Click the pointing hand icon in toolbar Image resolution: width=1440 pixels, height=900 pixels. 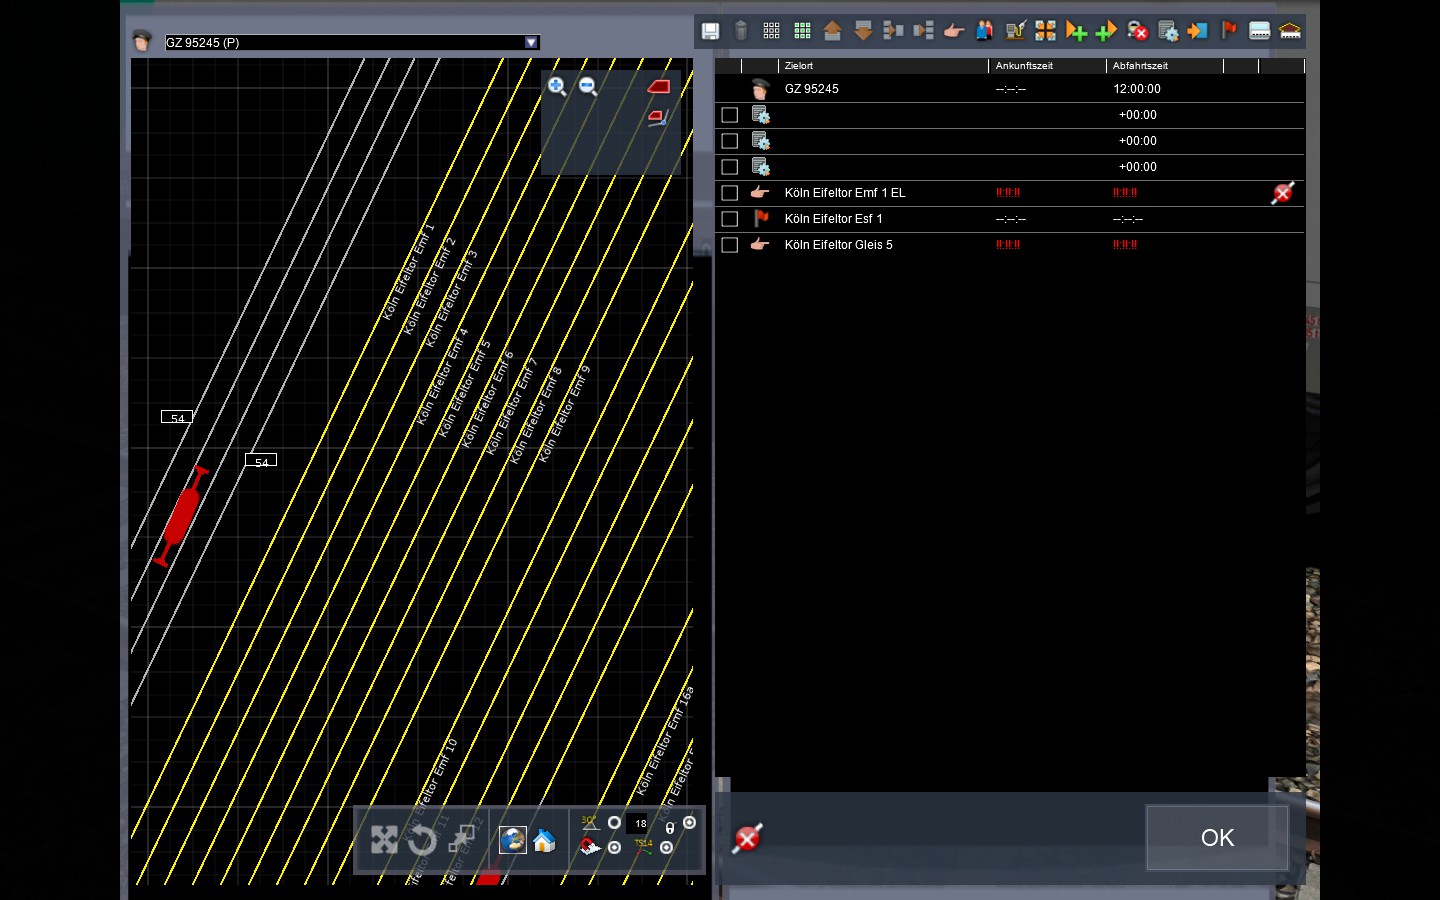coord(954,31)
